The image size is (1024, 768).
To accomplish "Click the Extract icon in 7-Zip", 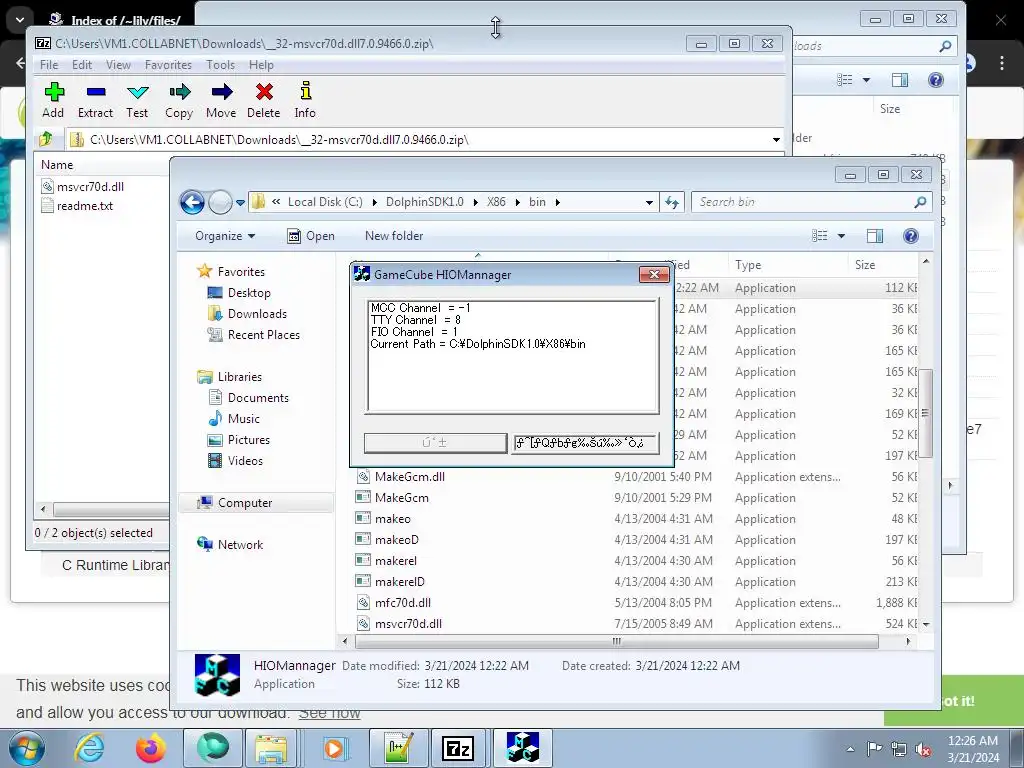I will point(95,99).
